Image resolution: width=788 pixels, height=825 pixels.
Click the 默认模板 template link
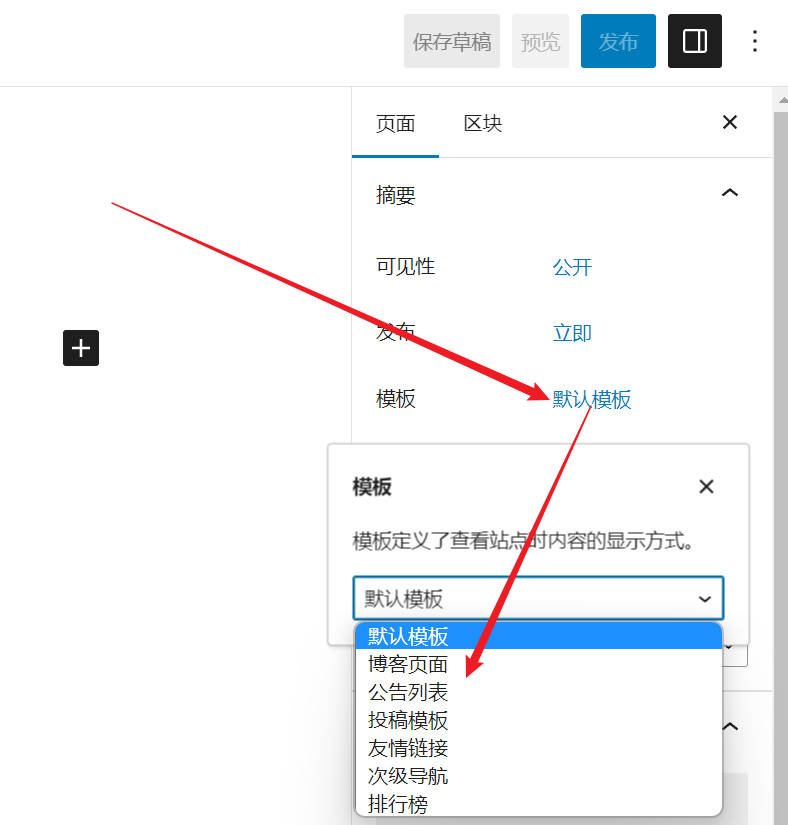[x=592, y=399]
